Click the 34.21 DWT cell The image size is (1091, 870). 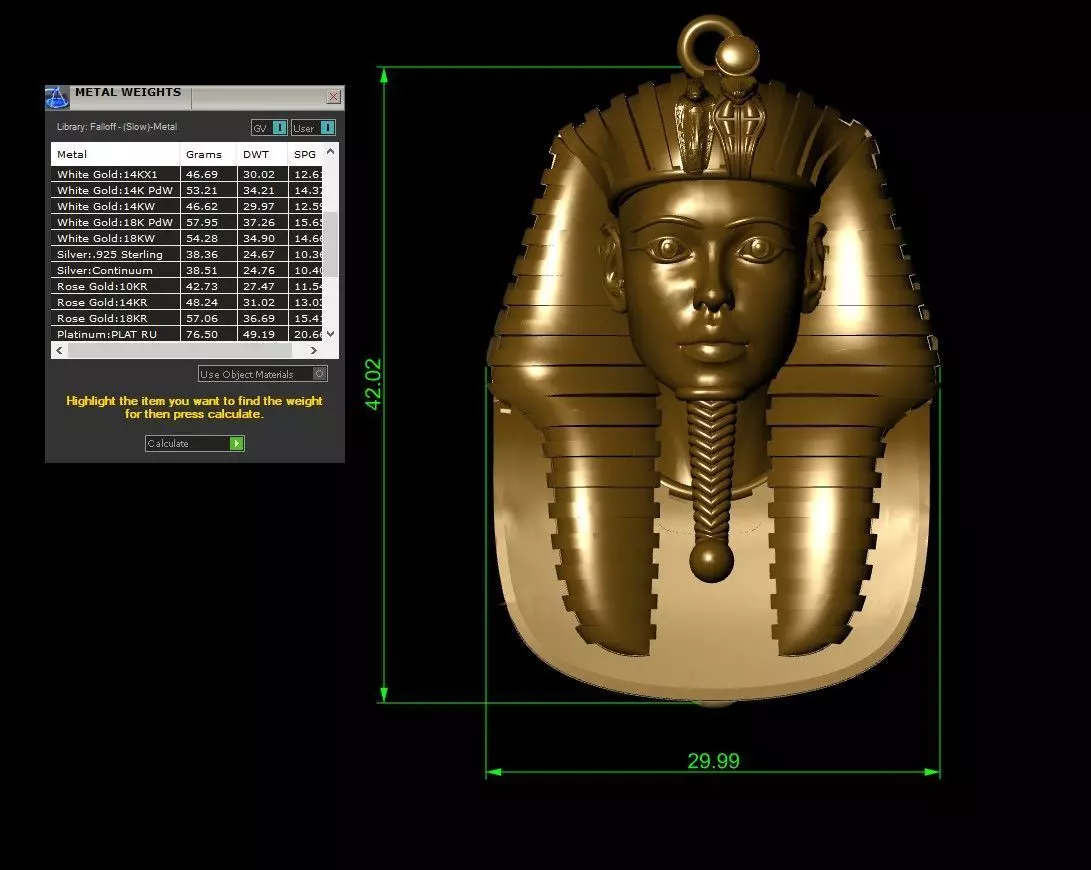coord(262,190)
